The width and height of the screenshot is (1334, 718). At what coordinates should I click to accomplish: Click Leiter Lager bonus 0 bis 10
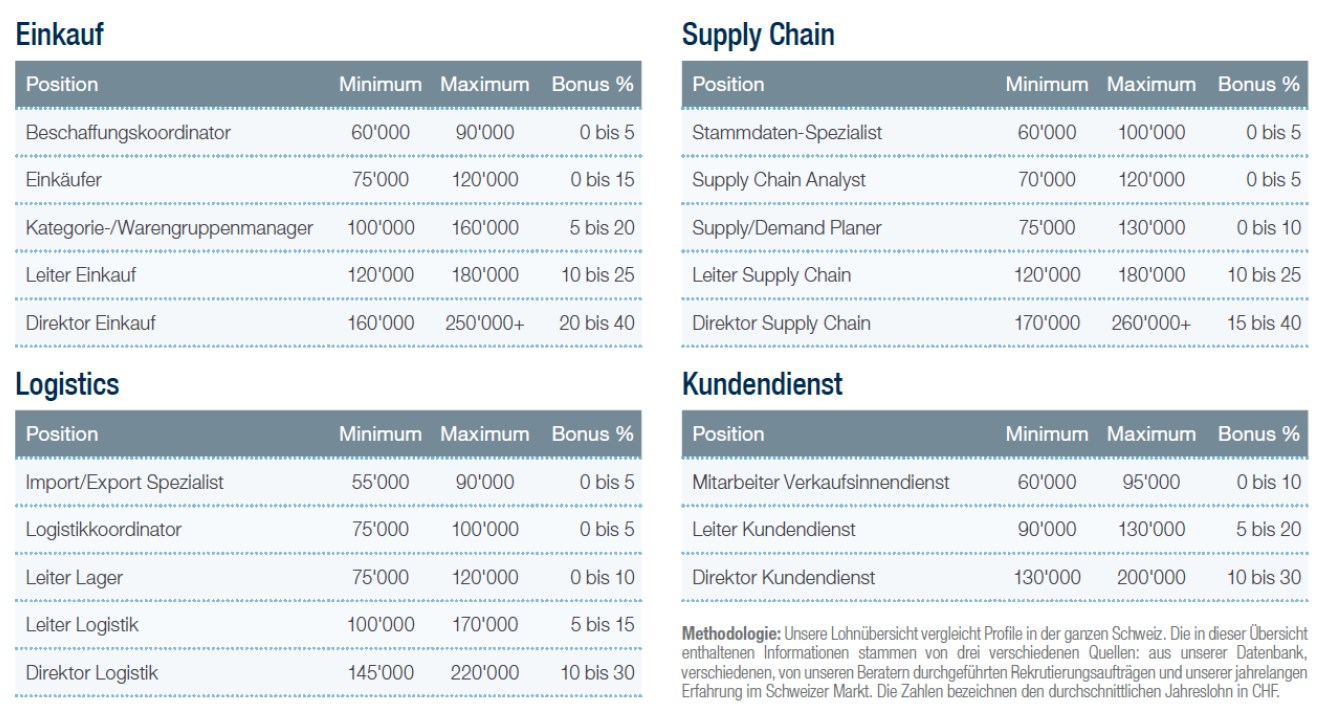coord(602,577)
